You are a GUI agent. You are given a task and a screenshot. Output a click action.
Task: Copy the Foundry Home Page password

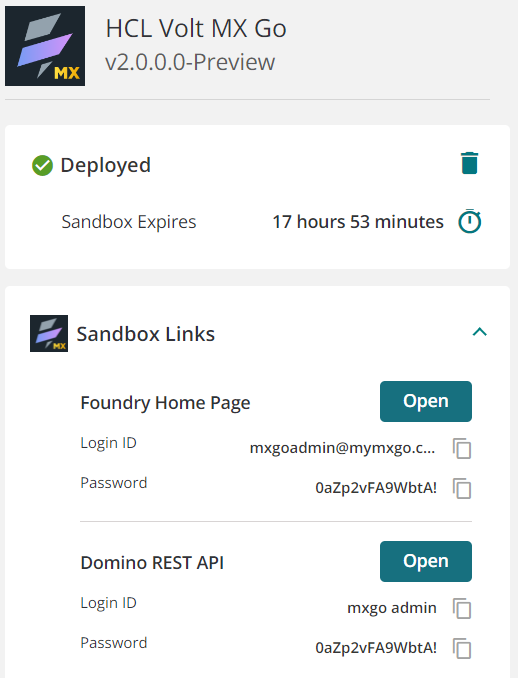[x=462, y=489]
